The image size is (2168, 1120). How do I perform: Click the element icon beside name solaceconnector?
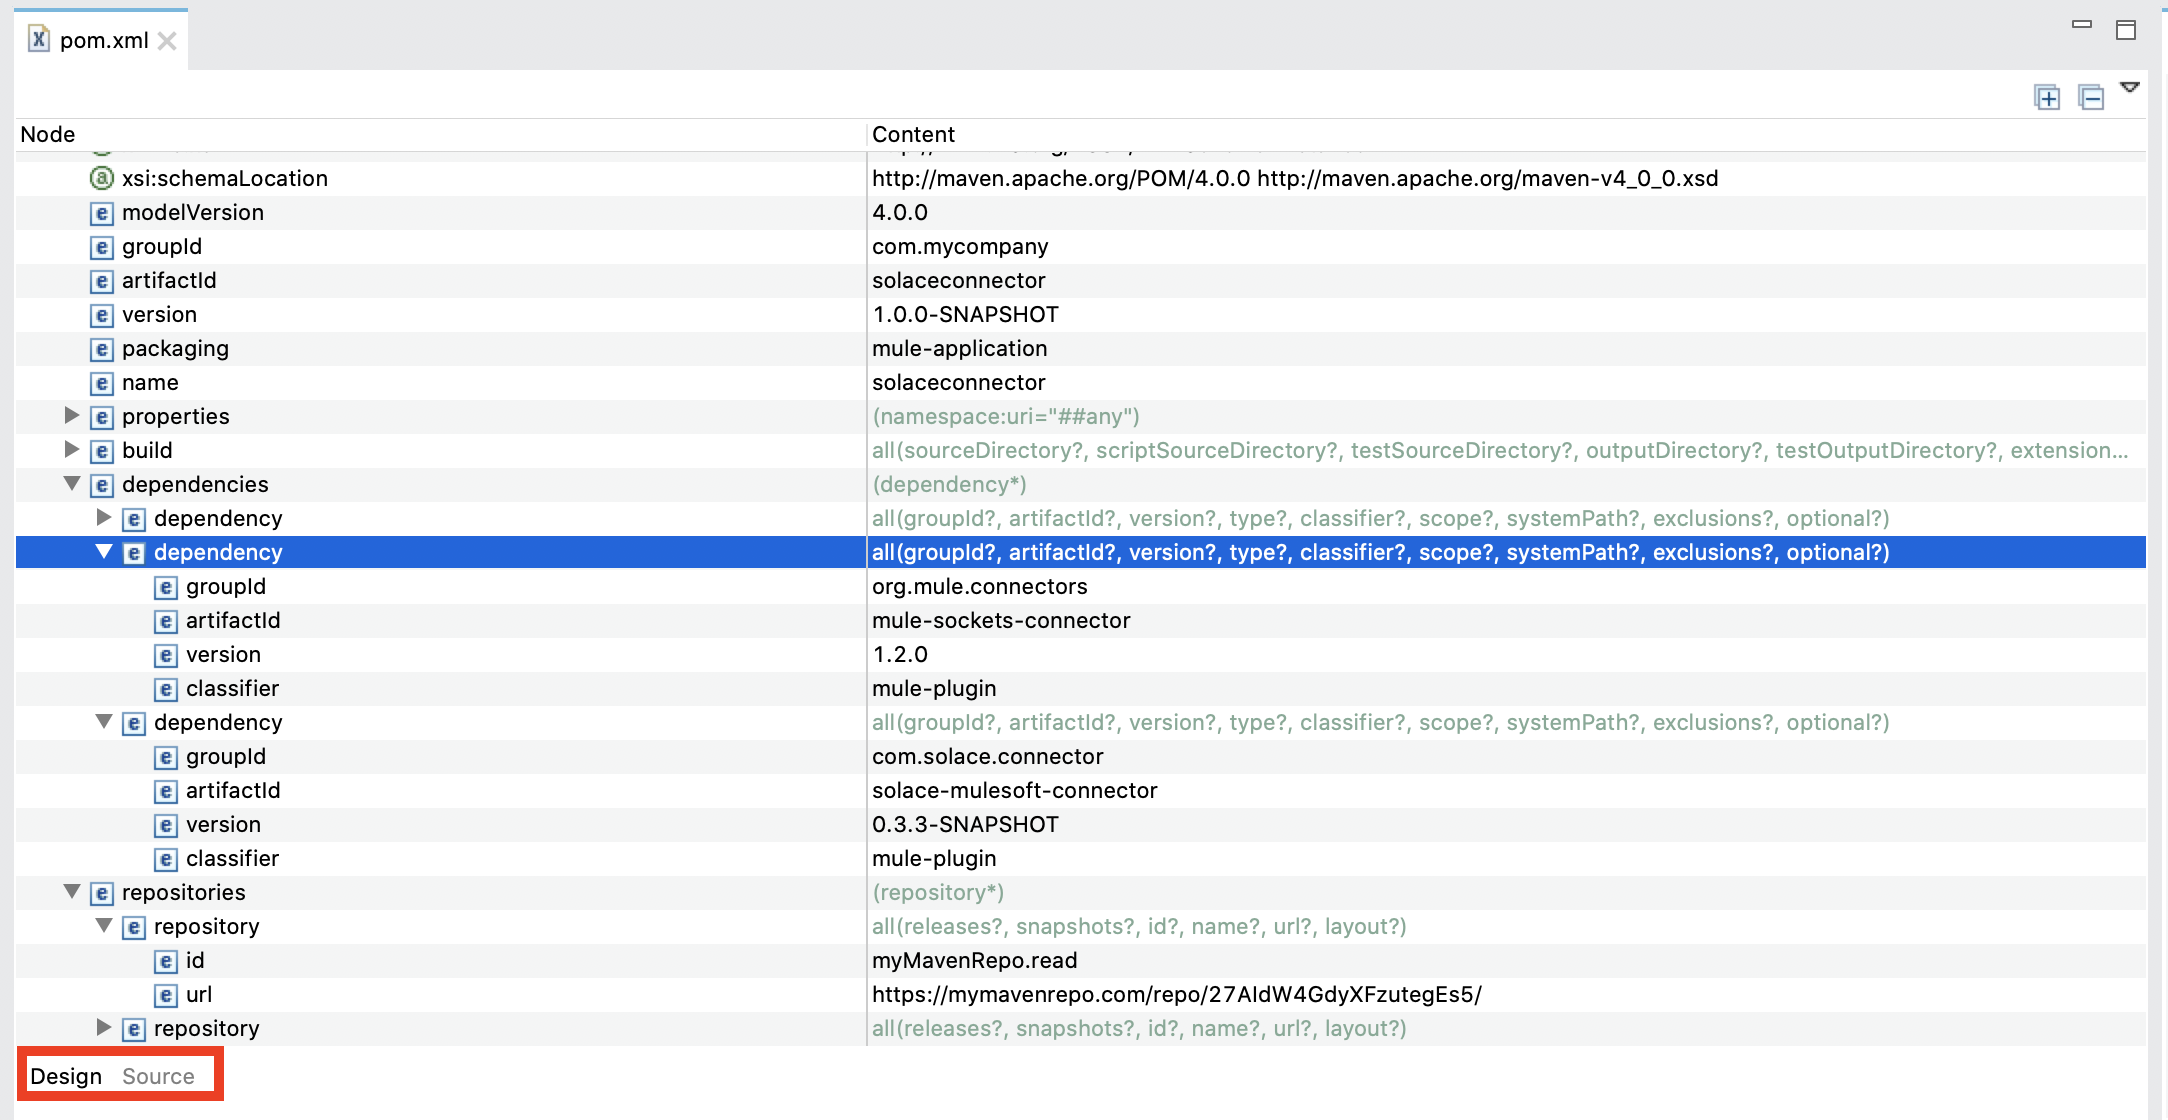click(x=101, y=382)
